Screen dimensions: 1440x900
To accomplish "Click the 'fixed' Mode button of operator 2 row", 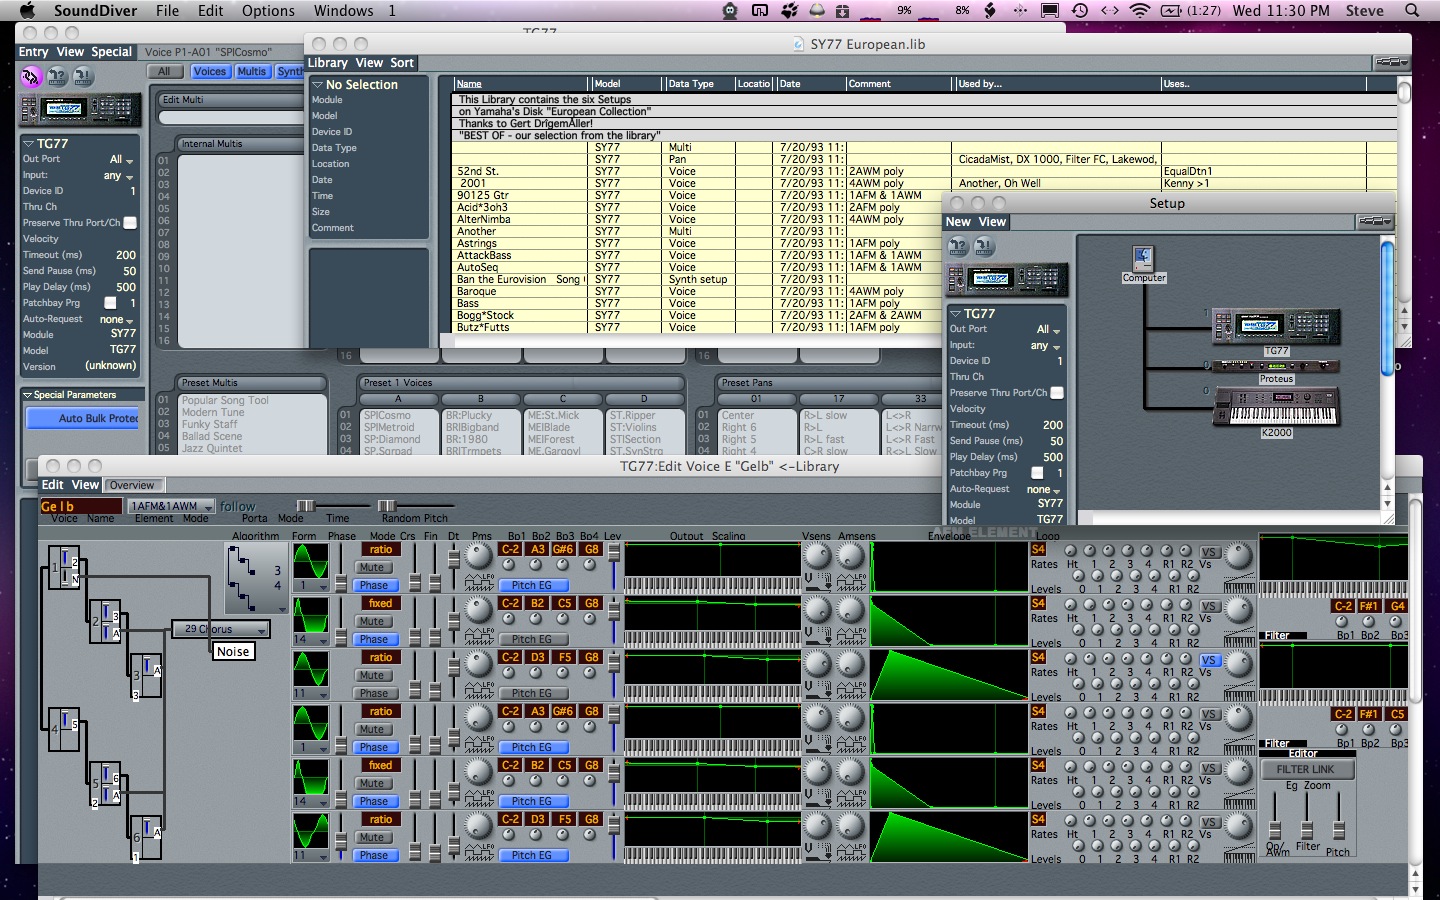I will (x=381, y=603).
